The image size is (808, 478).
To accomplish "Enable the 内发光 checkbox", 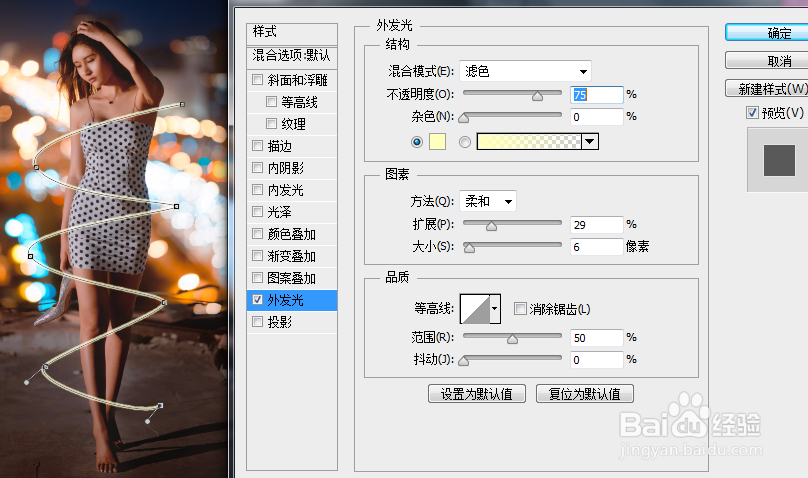I will 257,190.
